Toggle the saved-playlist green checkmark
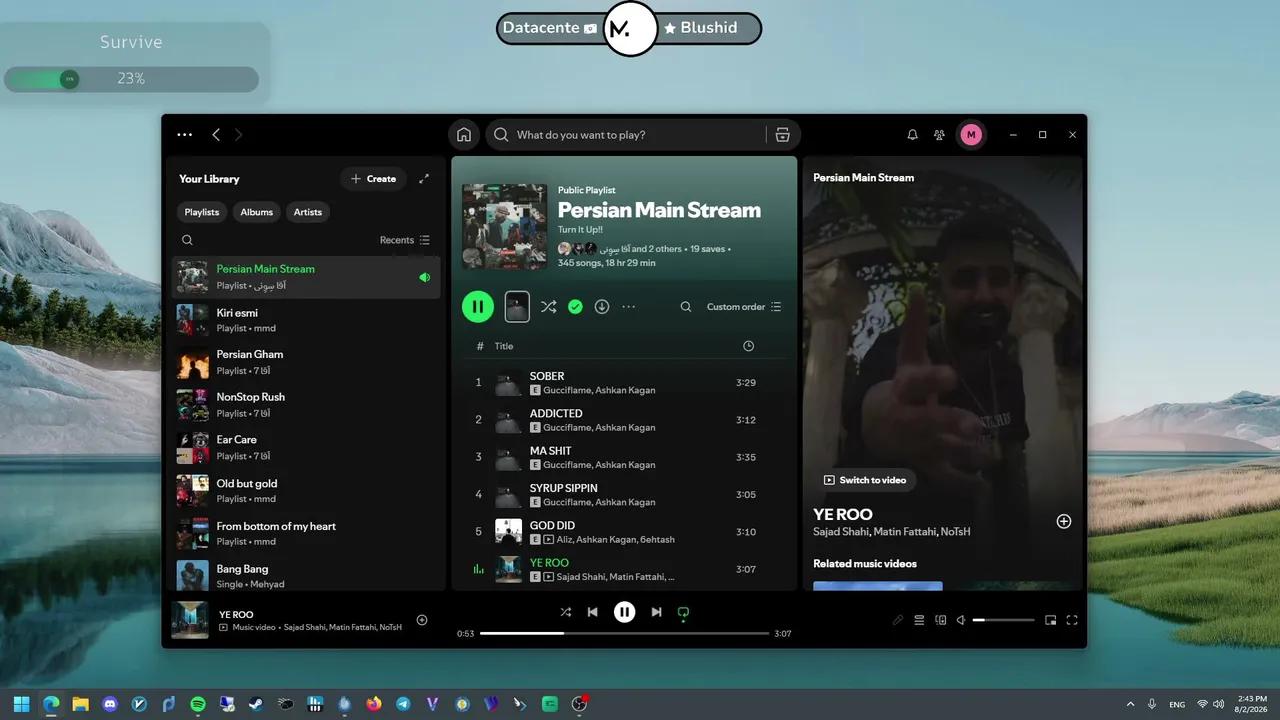Screen dimensions: 1280x720 tap(575, 307)
